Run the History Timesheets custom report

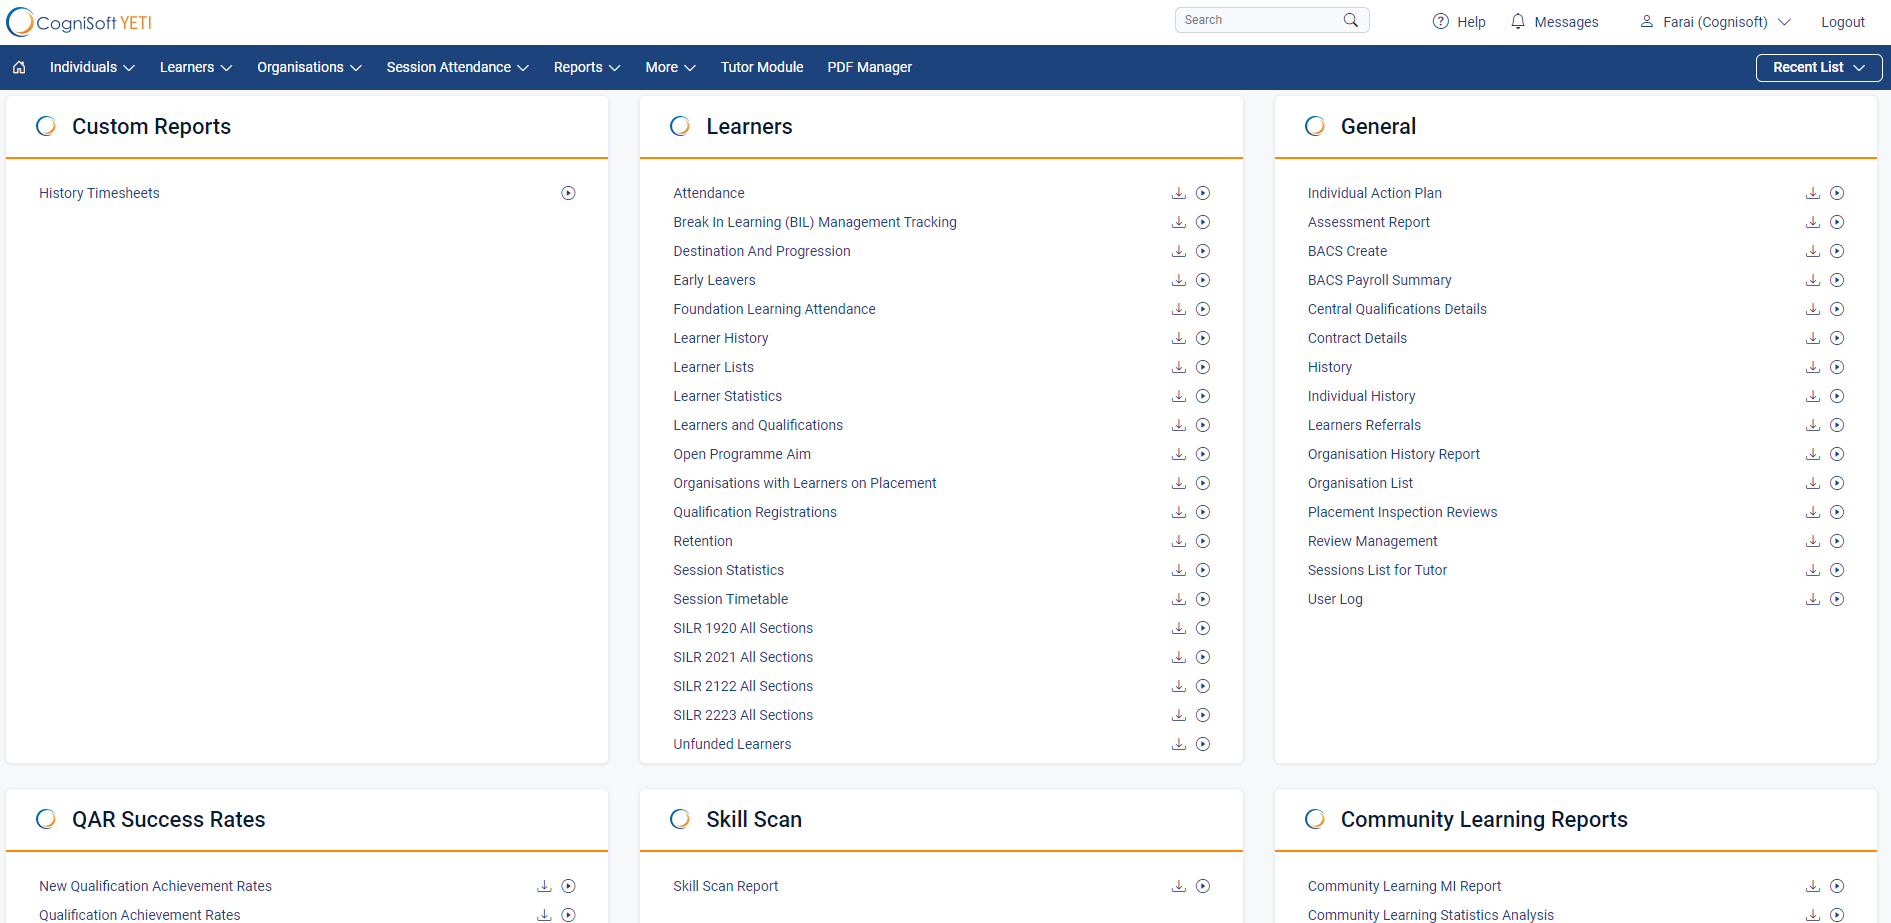(x=568, y=192)
